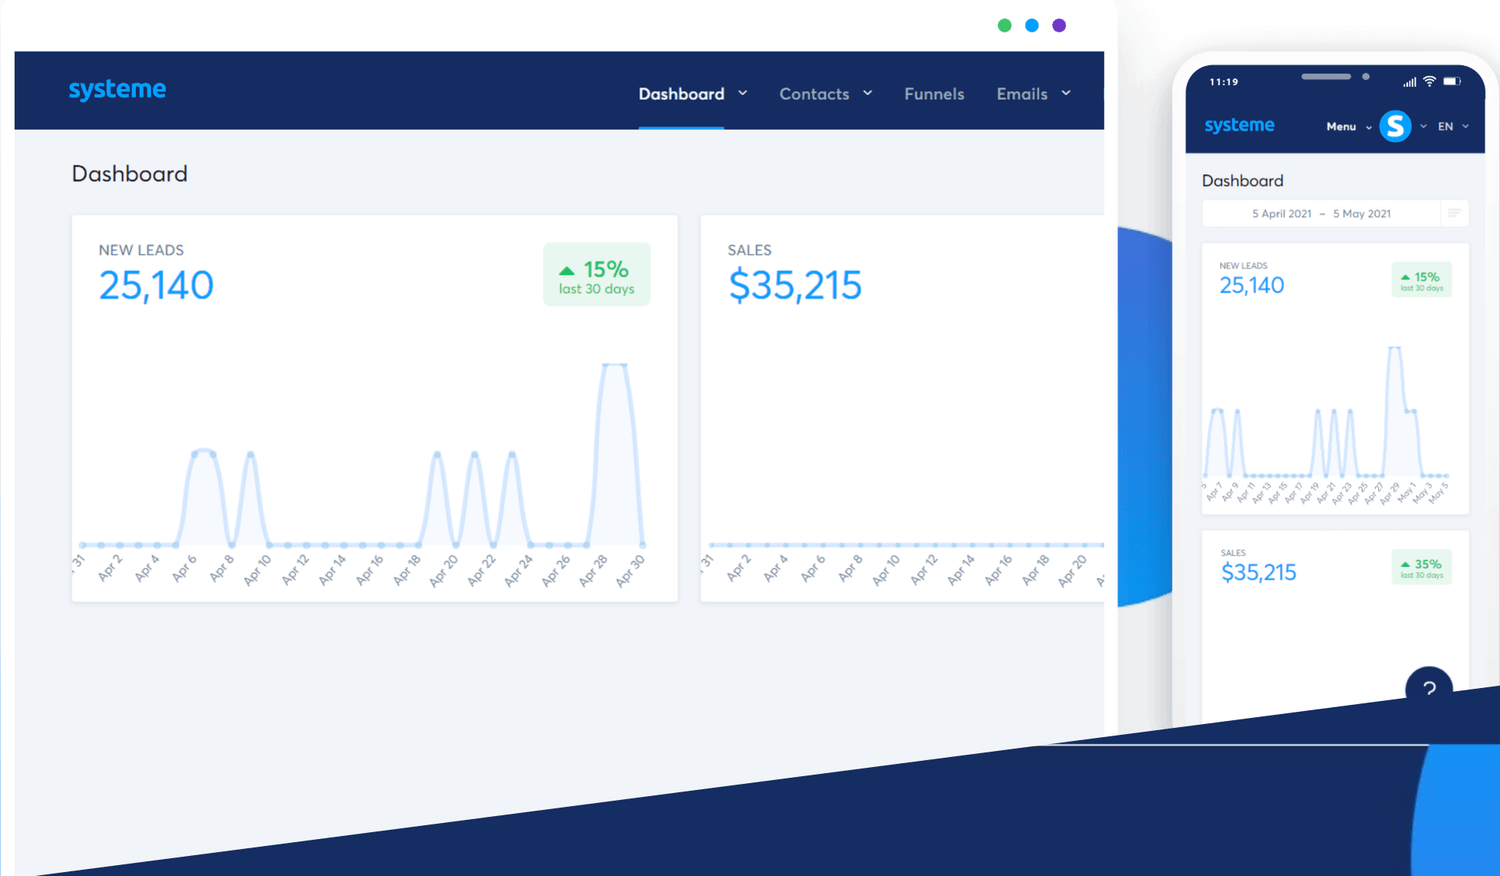1500x876 pixels.
Task: Click the blue dot at top
Action: tap(1032, 25)
